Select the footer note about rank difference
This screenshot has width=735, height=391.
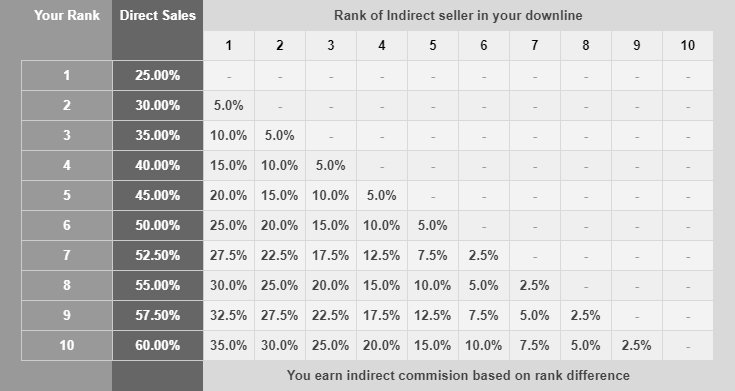(458, 376)
